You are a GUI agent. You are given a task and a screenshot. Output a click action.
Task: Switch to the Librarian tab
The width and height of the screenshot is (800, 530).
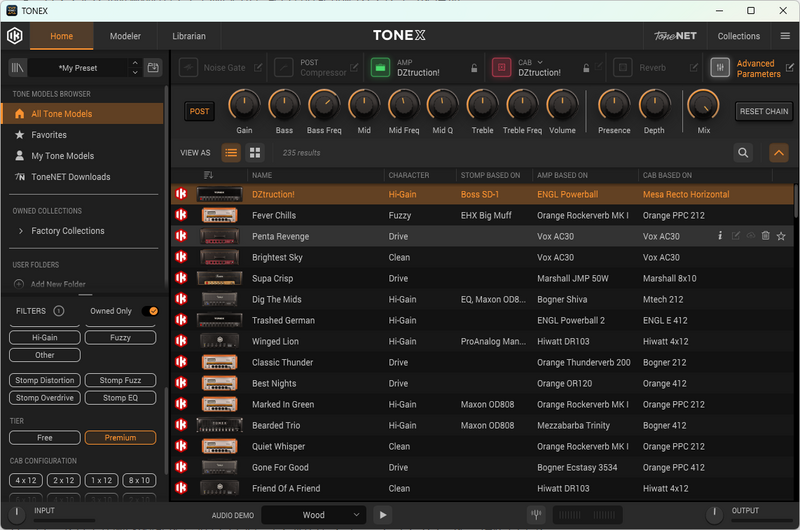[189, 36]
